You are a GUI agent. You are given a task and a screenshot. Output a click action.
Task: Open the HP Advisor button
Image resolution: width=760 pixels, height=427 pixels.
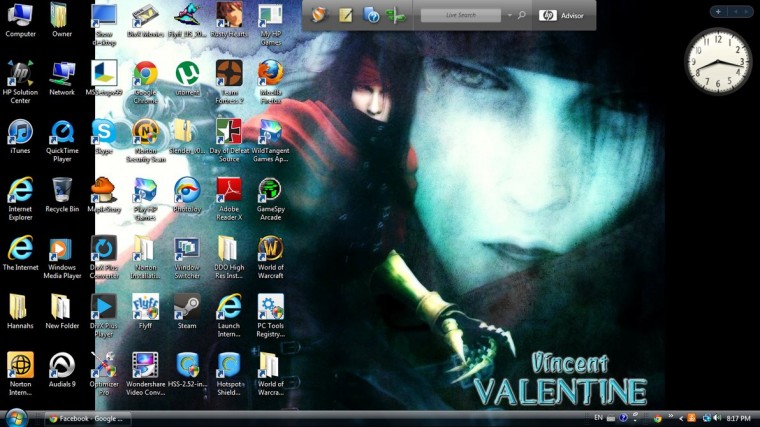[x=561, y=16]
